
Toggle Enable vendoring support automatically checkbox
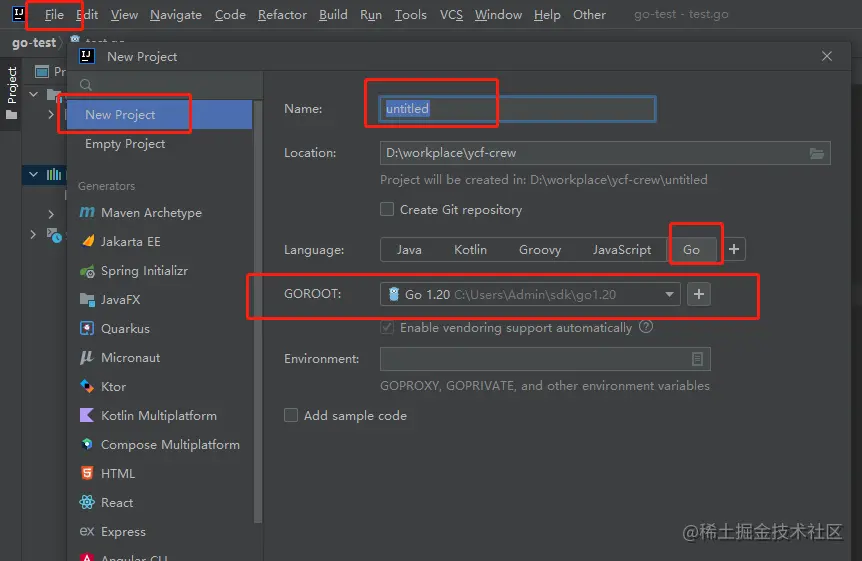pyautogui.click(x=387, y=328)
